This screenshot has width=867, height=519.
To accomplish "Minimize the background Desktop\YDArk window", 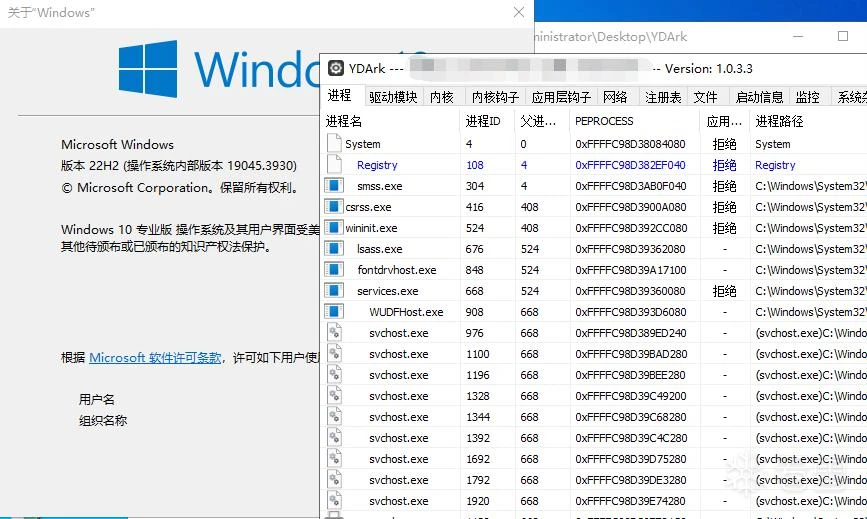I will pos(798,36).
